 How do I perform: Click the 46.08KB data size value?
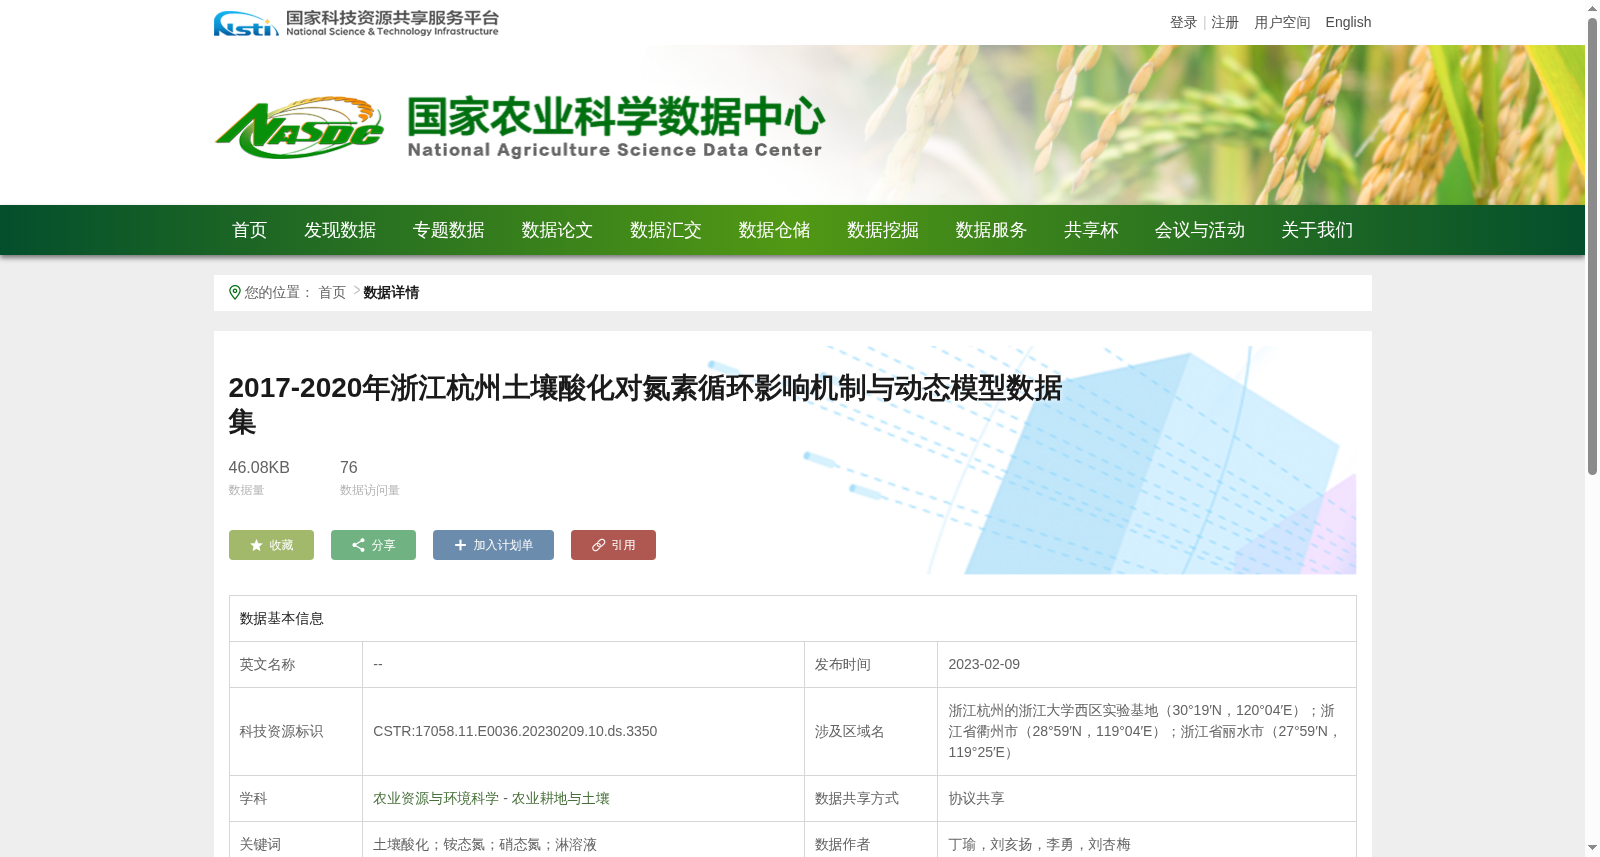click(259, 468)
